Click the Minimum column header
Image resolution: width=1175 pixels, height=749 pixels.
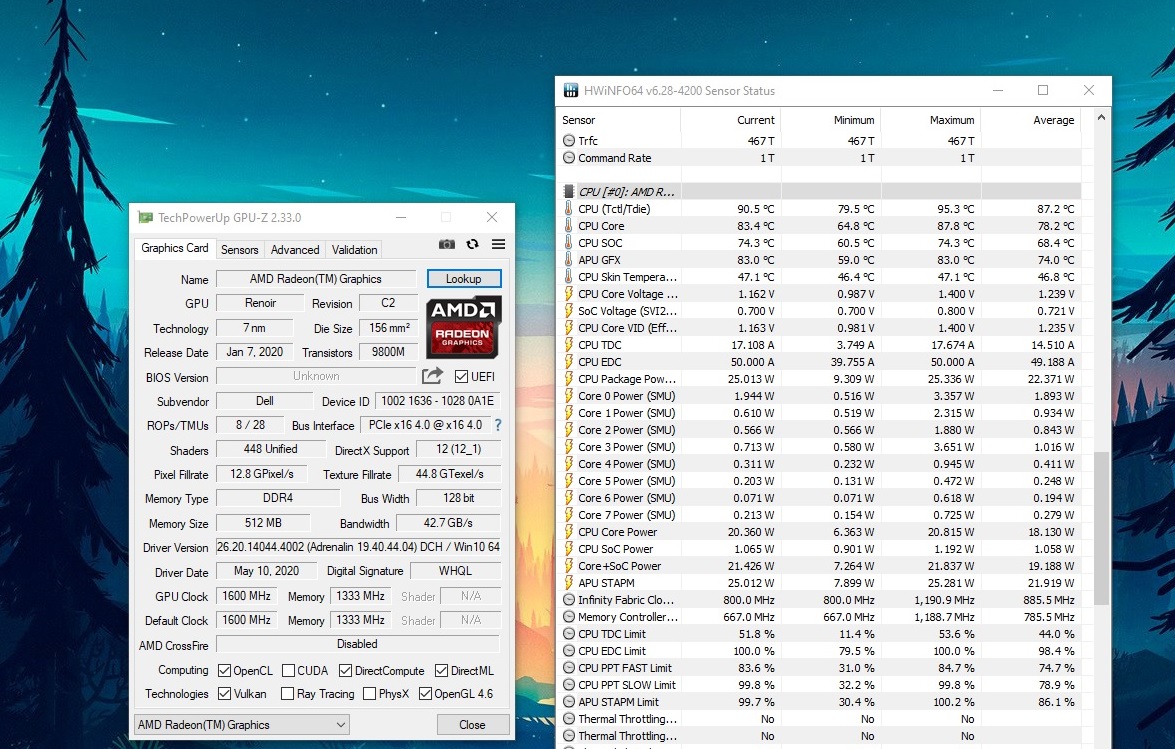click(x=831, y=120)
